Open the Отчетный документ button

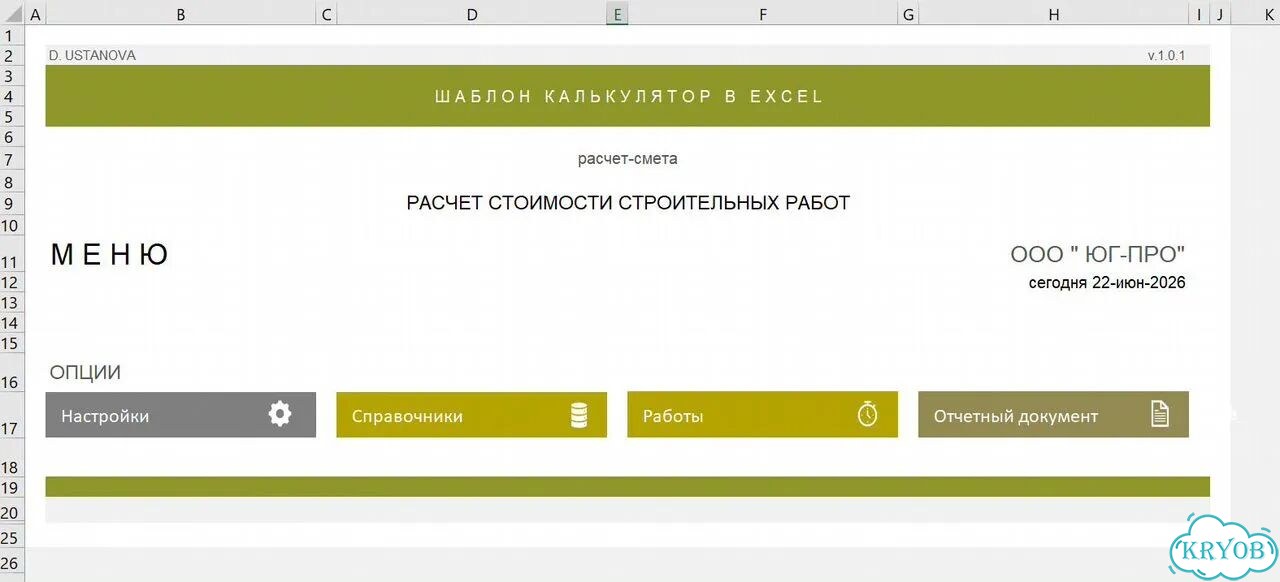pyautogui.click(x=1054, y=415)
